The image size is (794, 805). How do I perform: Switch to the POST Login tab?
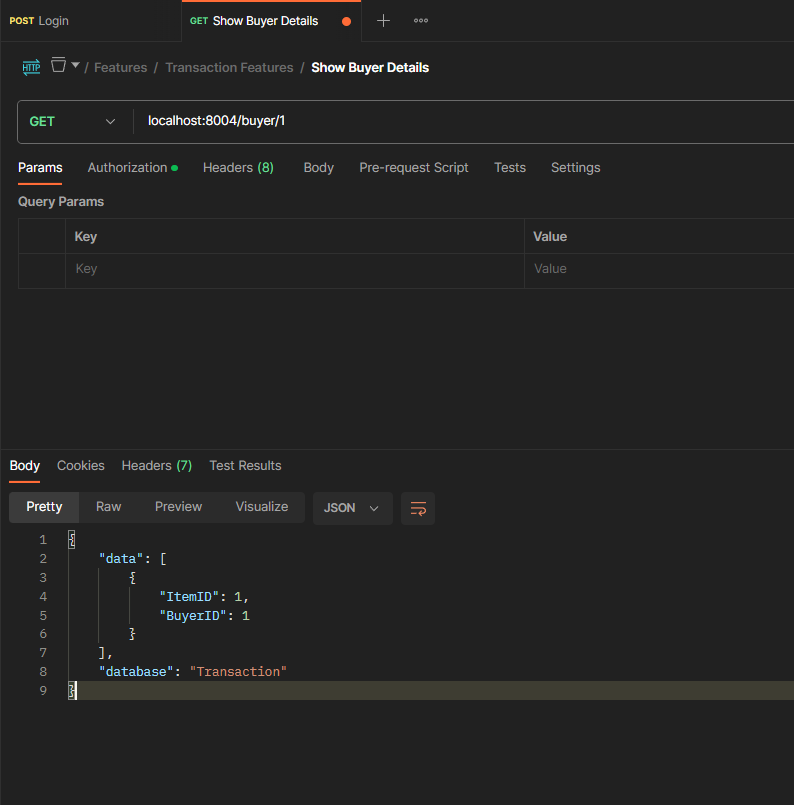[40, 21]
